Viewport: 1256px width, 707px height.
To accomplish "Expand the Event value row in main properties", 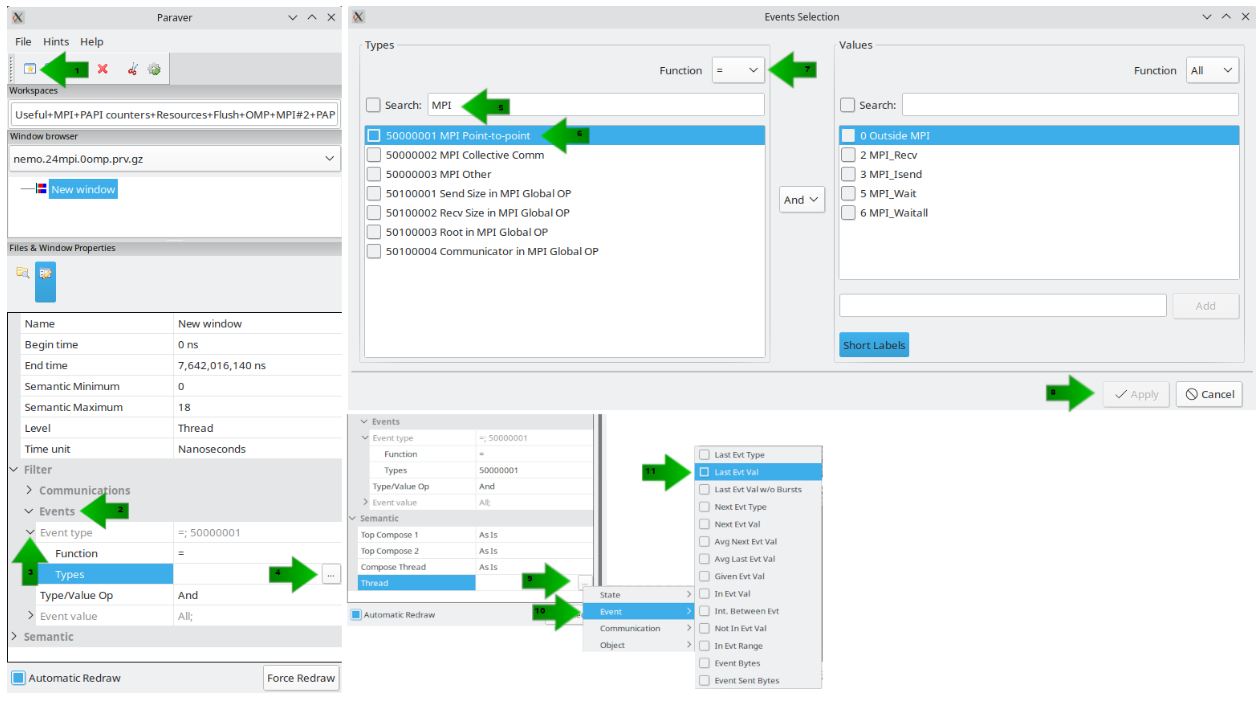I will [x=30, y=616].
